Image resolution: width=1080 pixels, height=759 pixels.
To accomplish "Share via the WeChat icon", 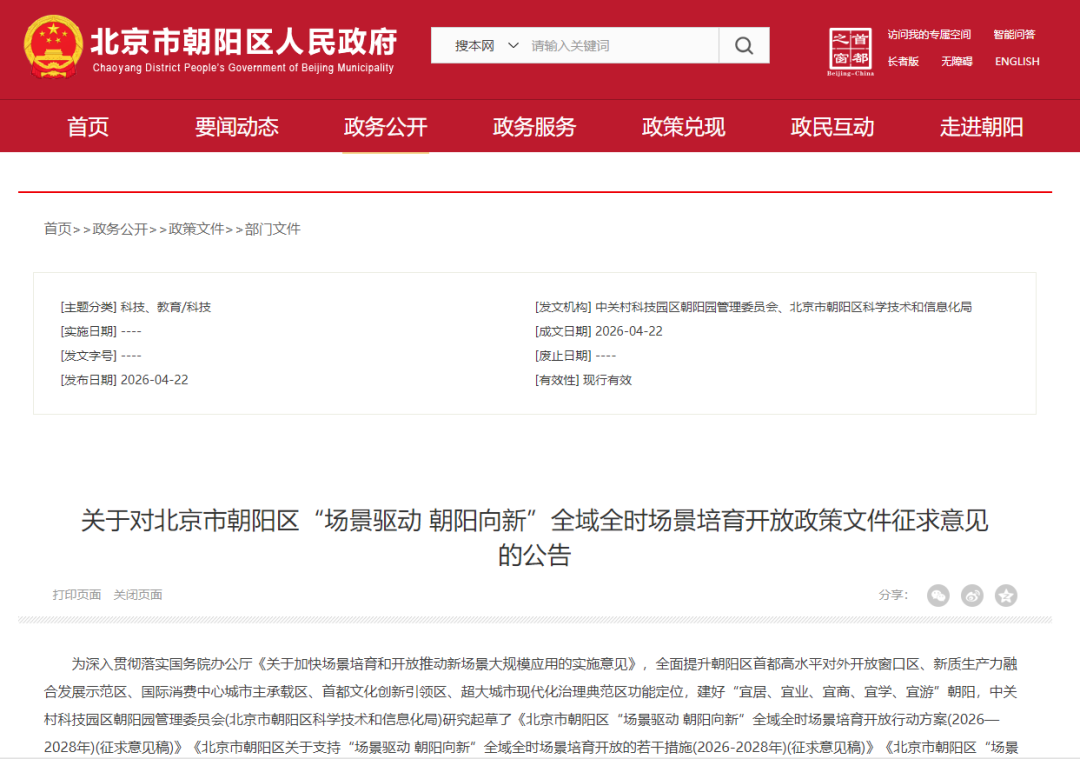I will [x=938, y=595].
